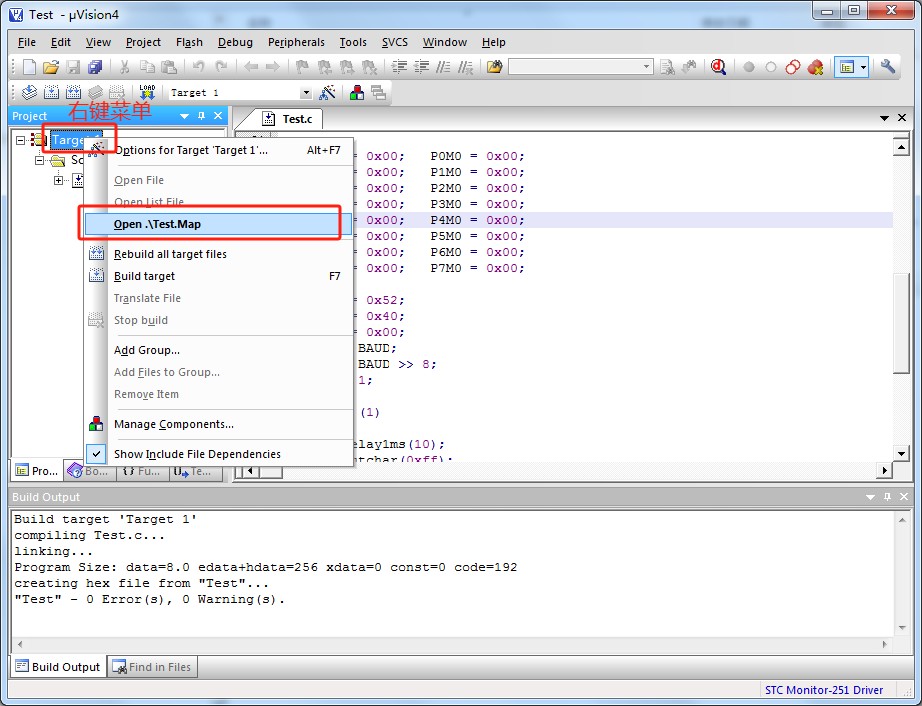Open the SVCS menu
This screenshot has height=706, width=922.
pyautogui.click(x=395, y=42)
